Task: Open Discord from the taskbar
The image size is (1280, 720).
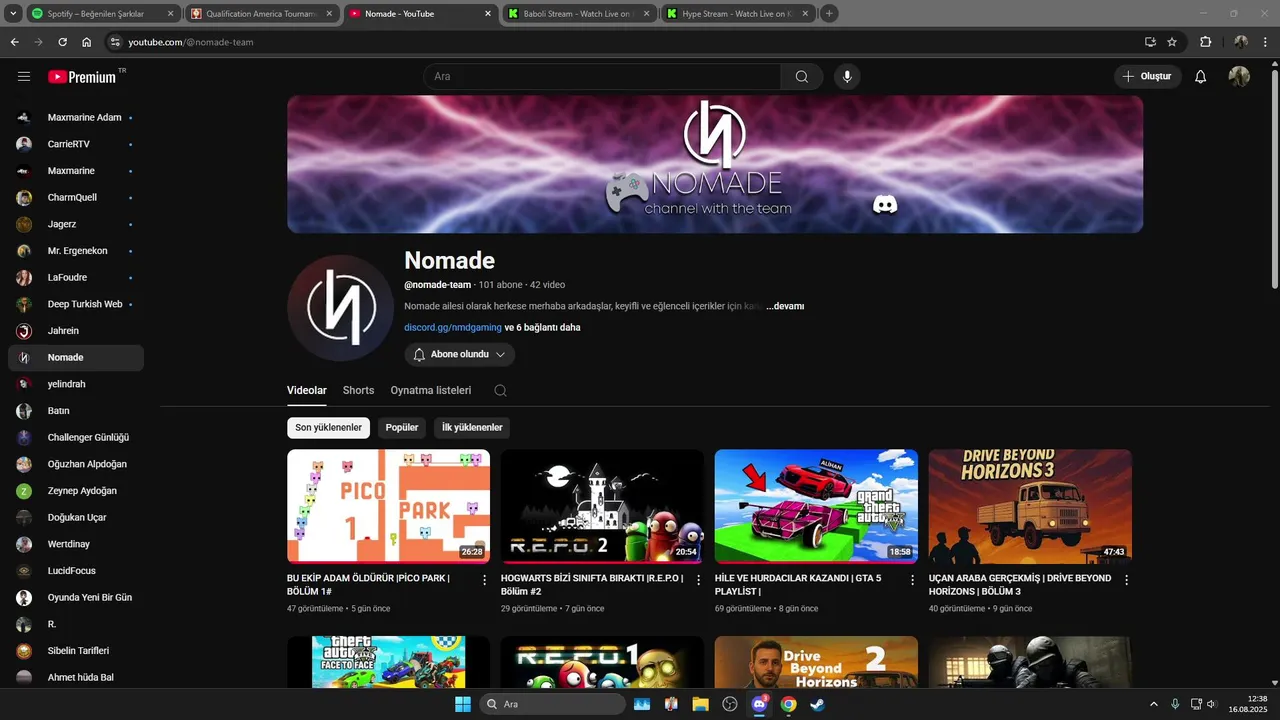Action: (x=759, y=704)
